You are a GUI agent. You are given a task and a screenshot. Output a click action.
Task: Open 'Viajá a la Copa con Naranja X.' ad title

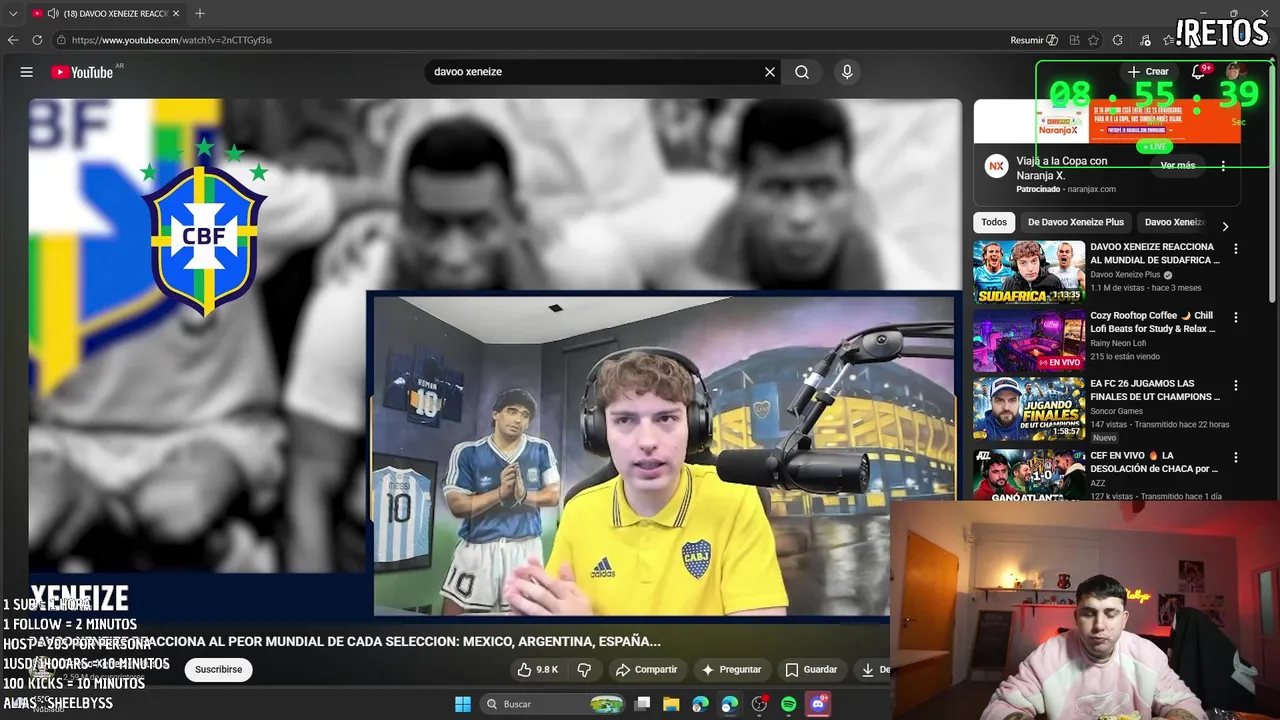(x=1062, y=168)
